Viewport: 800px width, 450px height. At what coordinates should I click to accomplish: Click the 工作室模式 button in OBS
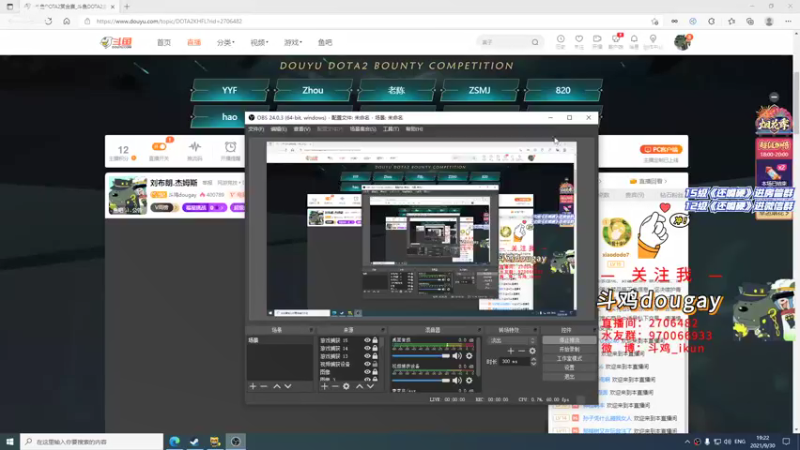coord(569,359)
